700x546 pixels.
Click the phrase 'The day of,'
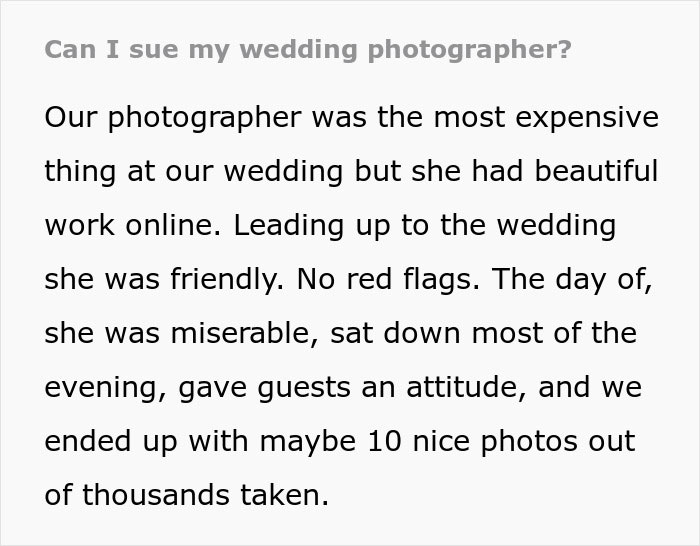coord(572,279)
